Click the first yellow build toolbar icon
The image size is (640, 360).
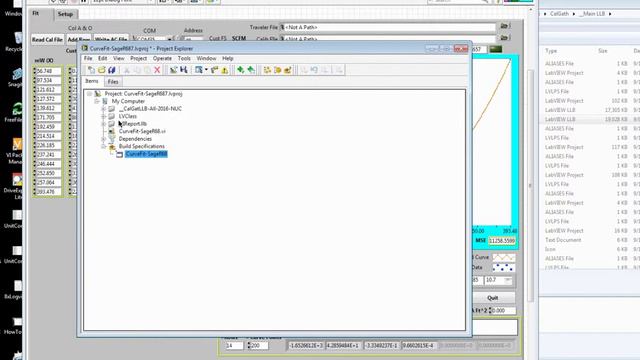(x=267, y=70)
